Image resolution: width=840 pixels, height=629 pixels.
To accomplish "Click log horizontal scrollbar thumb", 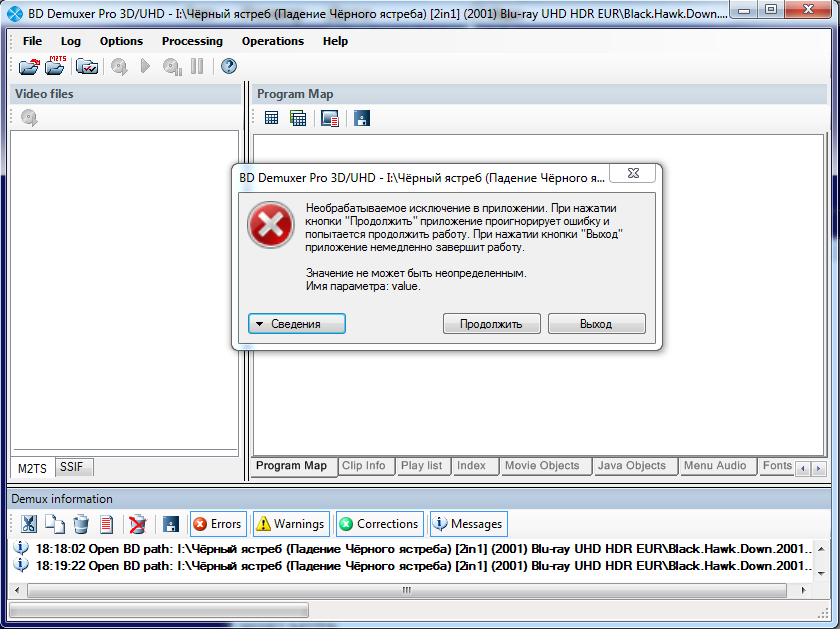I will coord(407,590).
